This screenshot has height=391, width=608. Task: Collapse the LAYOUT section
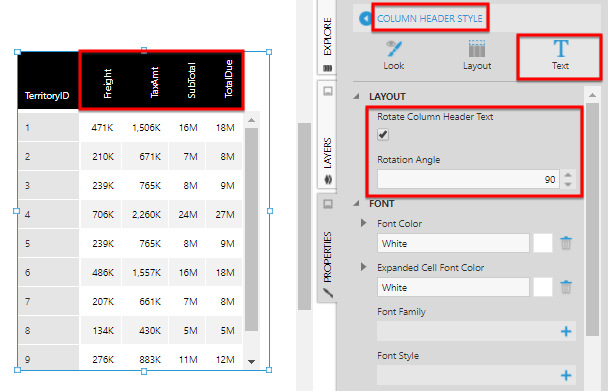357,96
